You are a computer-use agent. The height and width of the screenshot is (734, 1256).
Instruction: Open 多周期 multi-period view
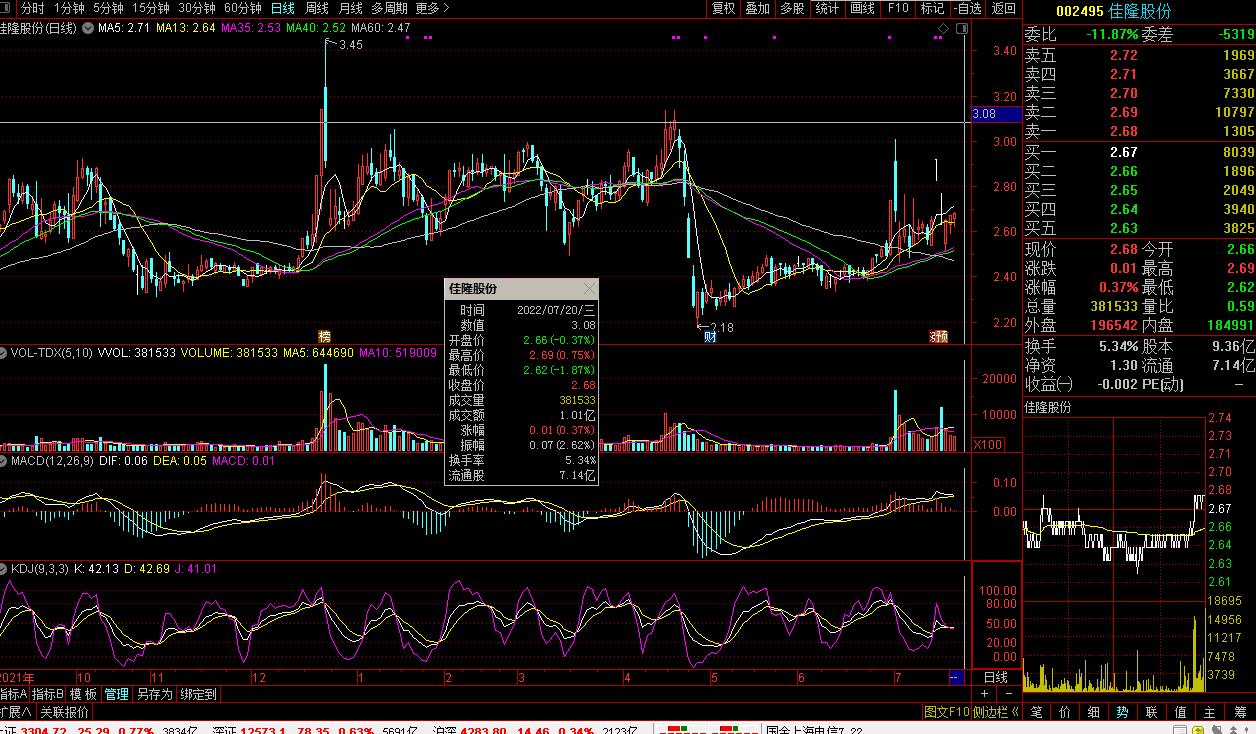click(390, 8)
